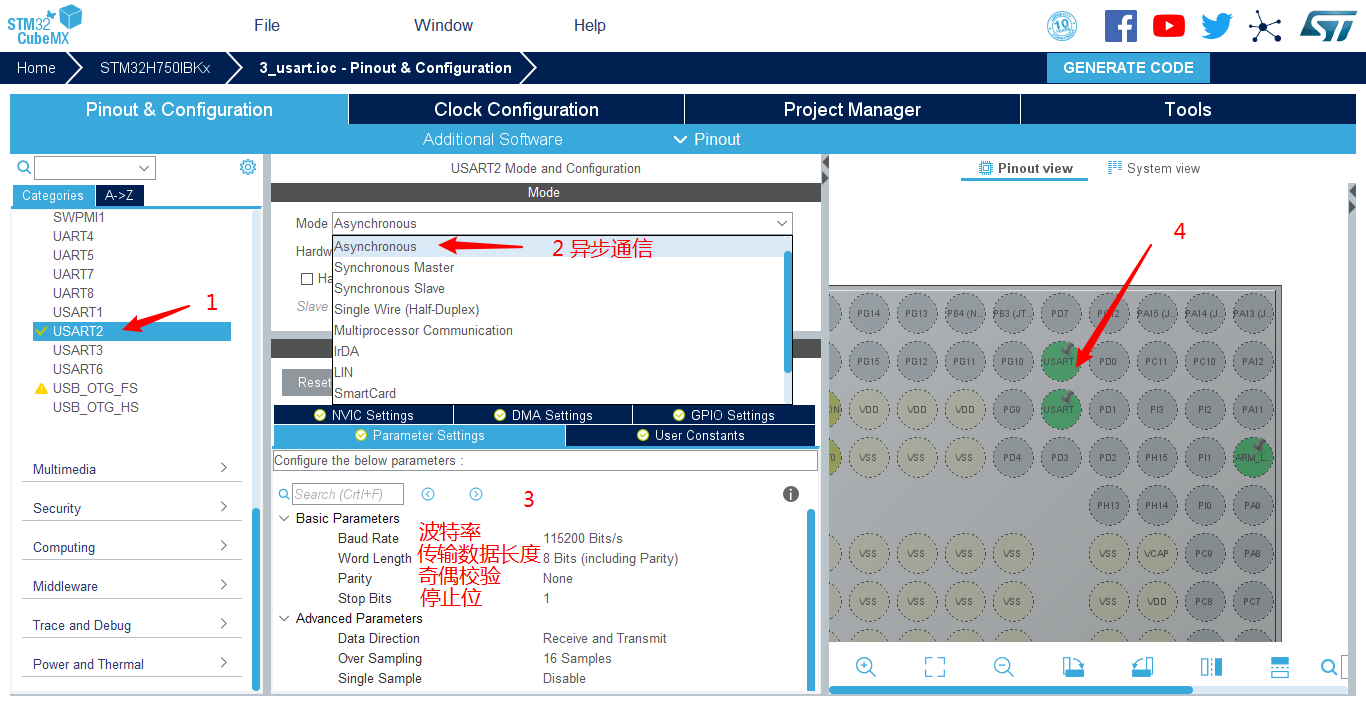Click the parameter search input field

(348, 494)
